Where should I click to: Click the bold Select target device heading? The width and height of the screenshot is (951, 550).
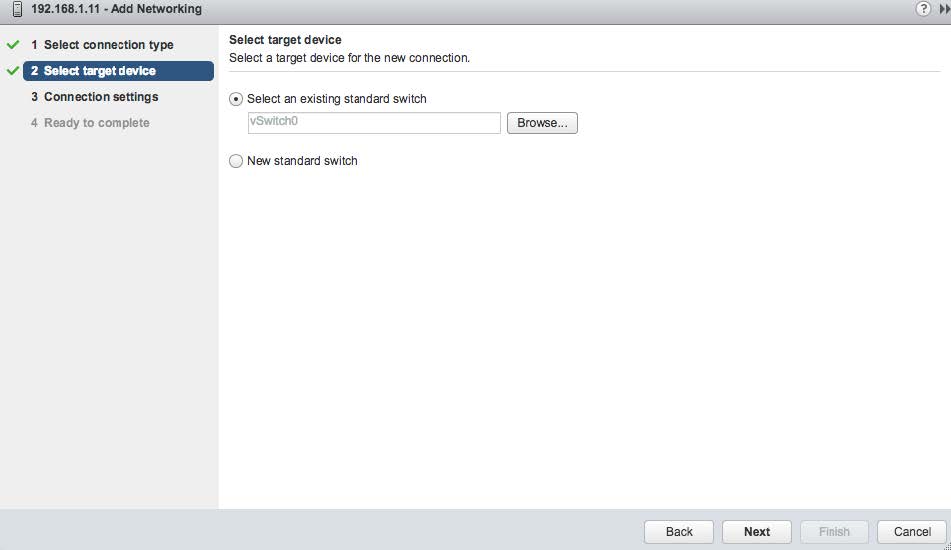click(285, 40)
